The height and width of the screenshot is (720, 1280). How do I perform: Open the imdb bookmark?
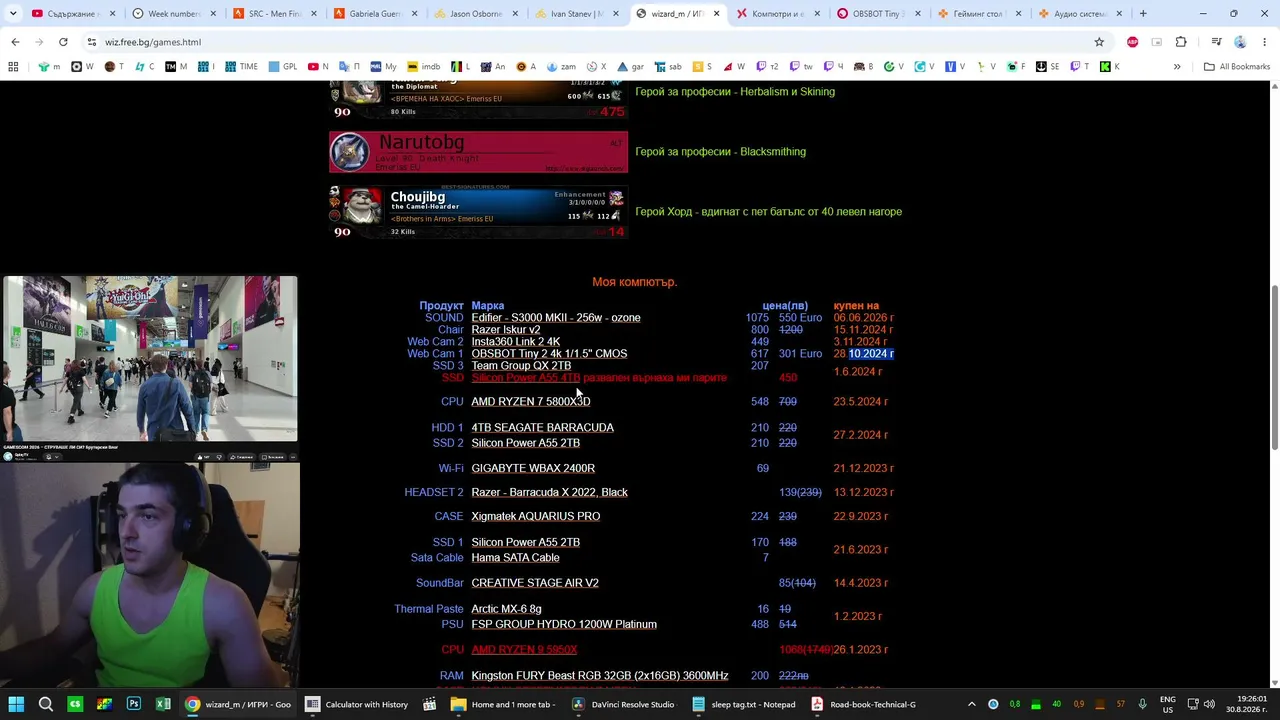(x=423, y=67)
